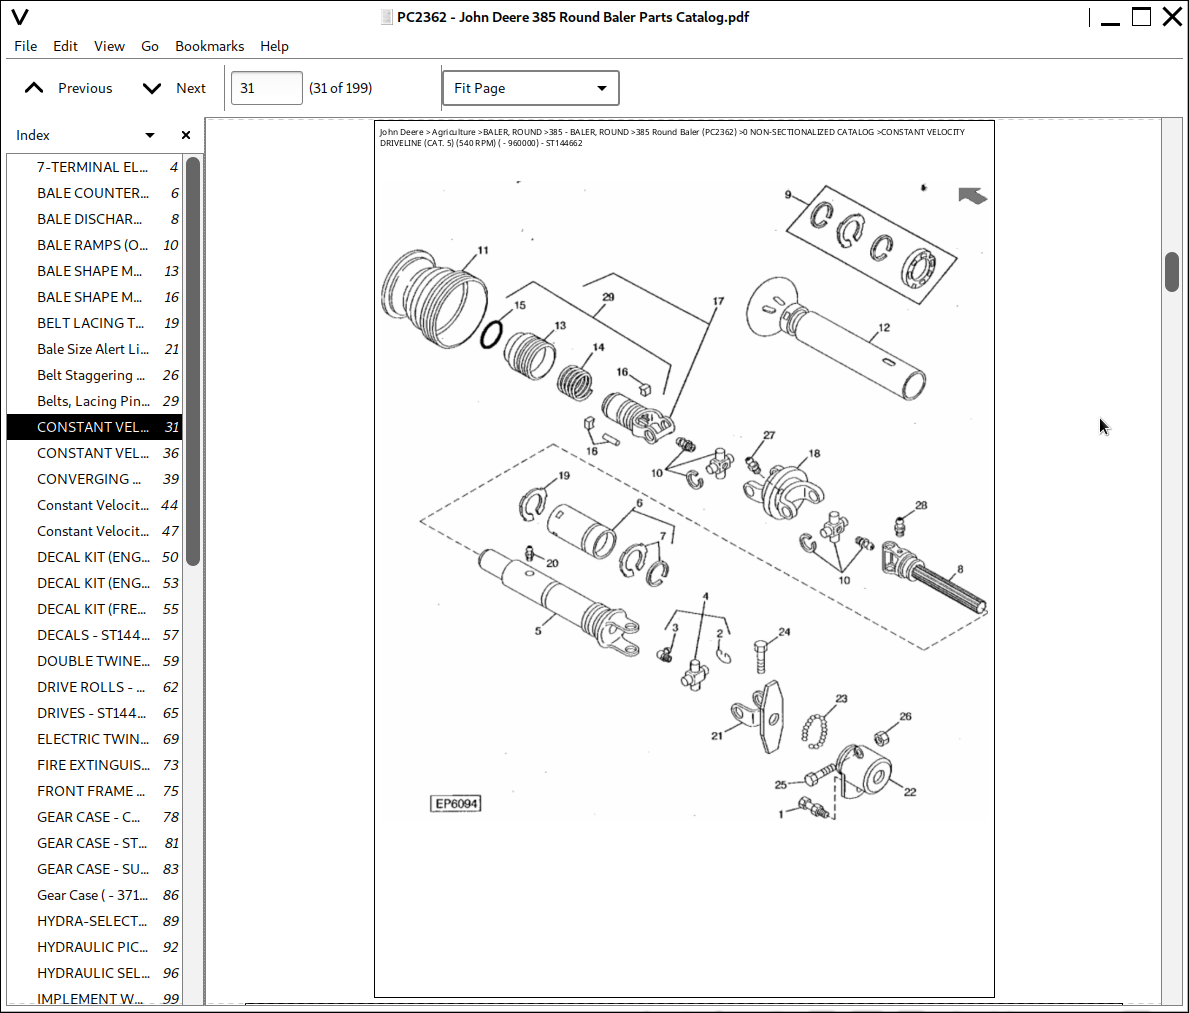The height and width of the screenshot is (1013, 1189).
Task: Click the Previous page up-arrow icon
Action: coord(34,88)
